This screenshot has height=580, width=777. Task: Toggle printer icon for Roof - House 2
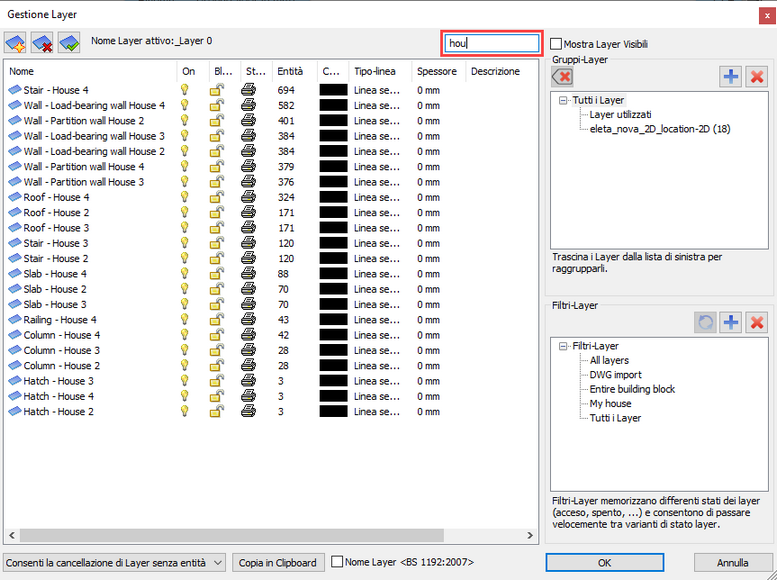pos(248,213)
